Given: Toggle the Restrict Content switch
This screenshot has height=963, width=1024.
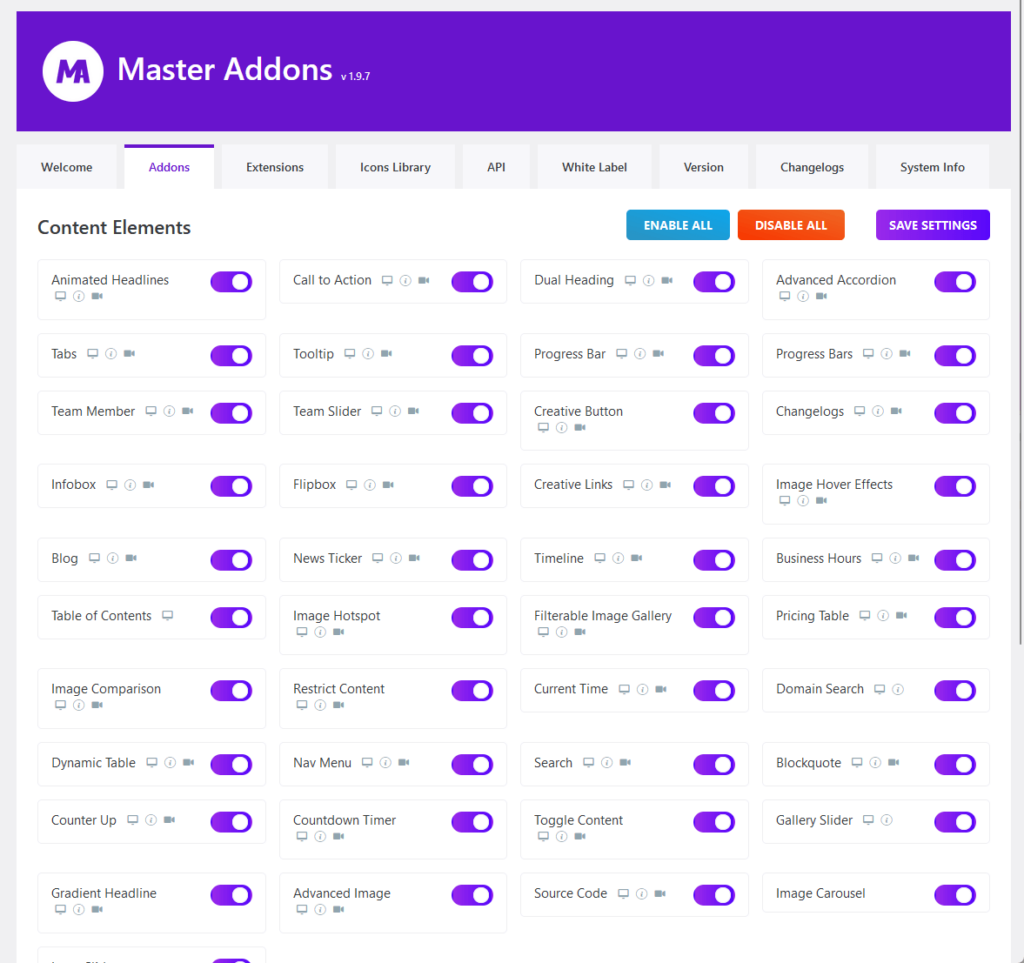Looking at the screenshot, I should tap(472, 691).
